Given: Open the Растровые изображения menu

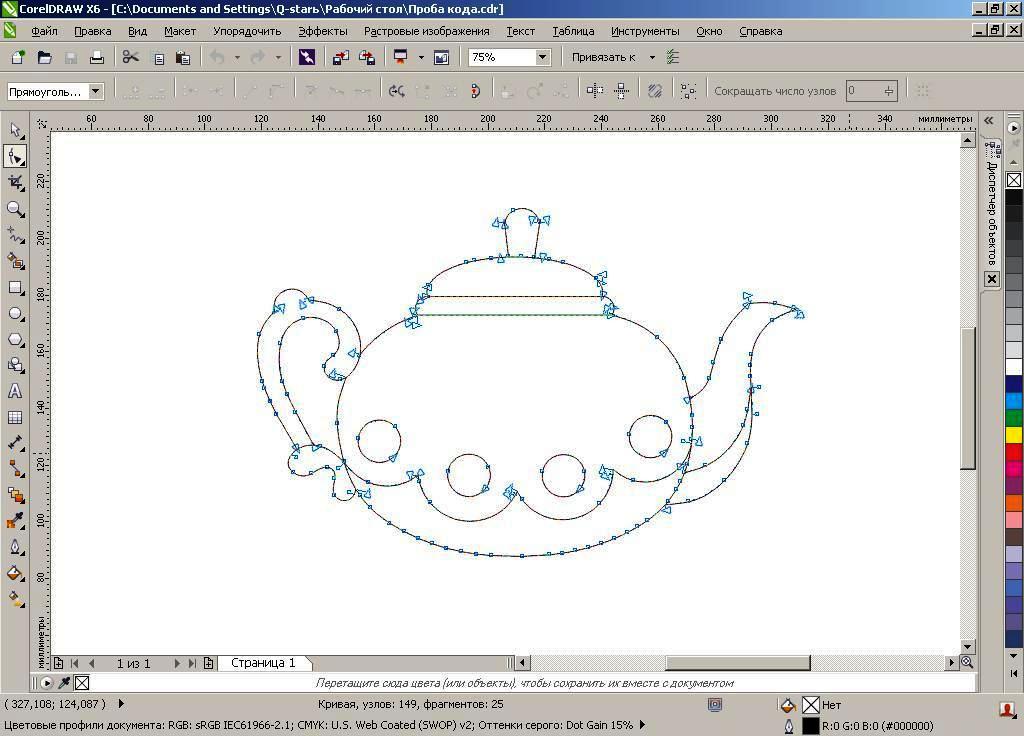Looking at the screenshot, I should click(x=426, y=31).
